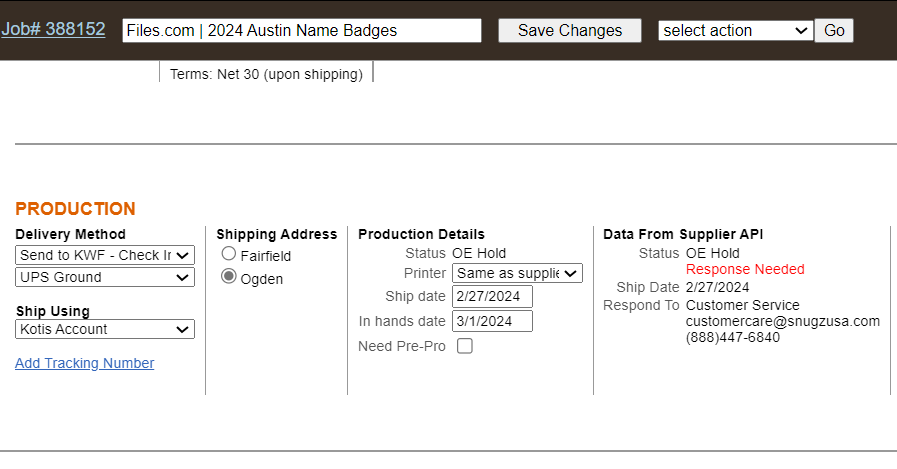Image resolution: width=897 pixels, height=469 pixels.
Task: Expand the Send to KWF delivery dropdown
Action: [x=105, y=255]
